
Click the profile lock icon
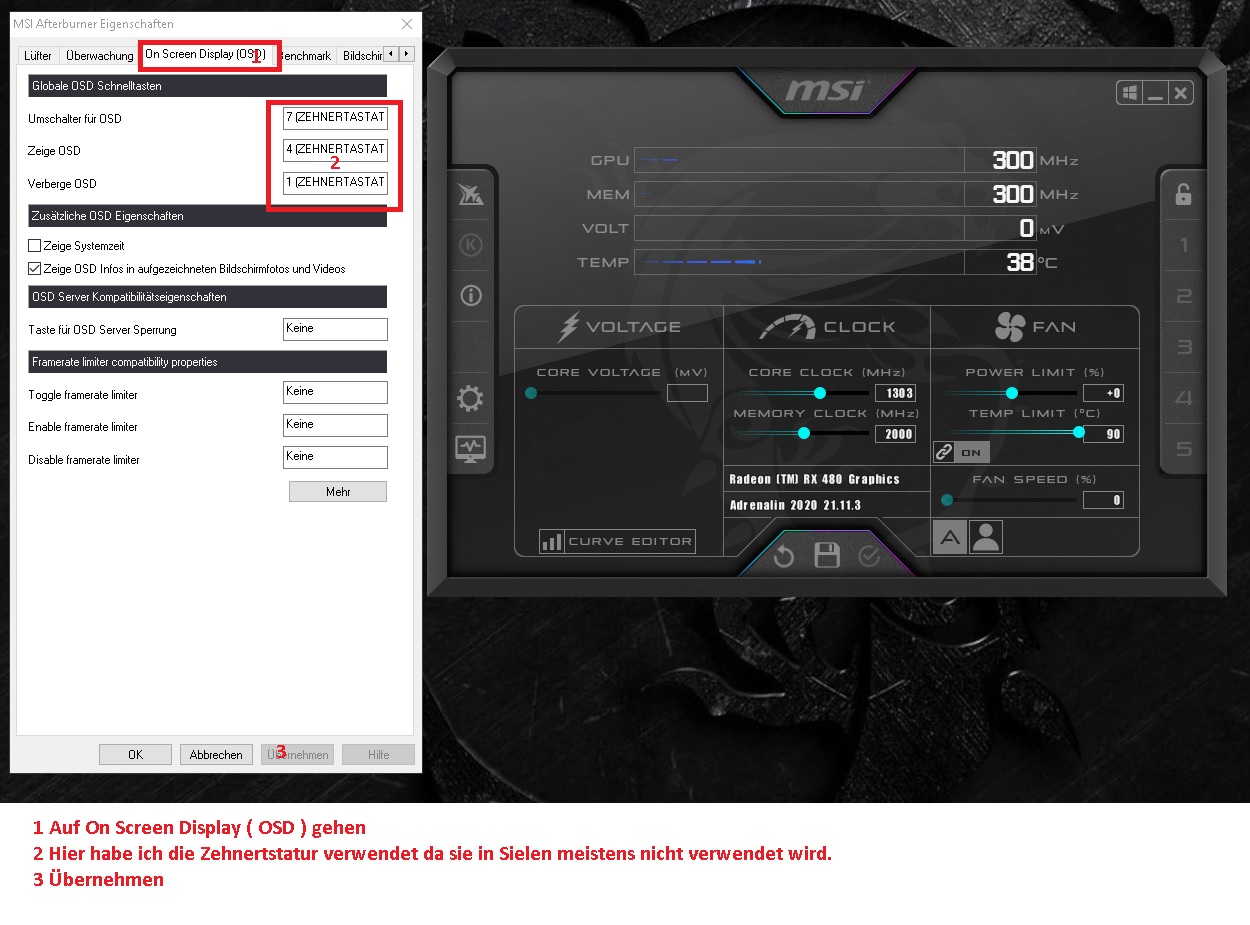(x=1183, y=194)
